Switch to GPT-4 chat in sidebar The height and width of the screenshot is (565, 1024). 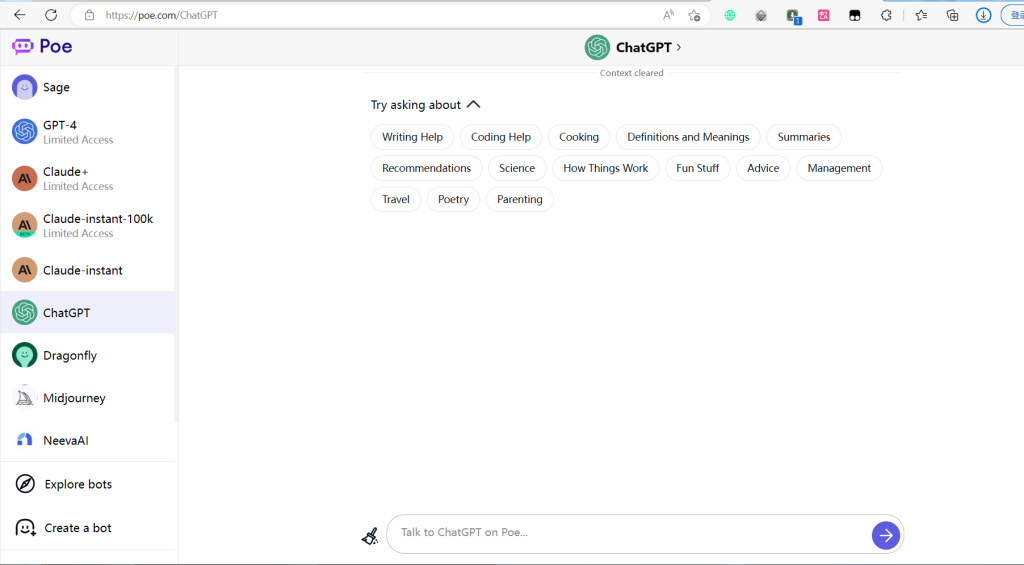tap(88, 131)
